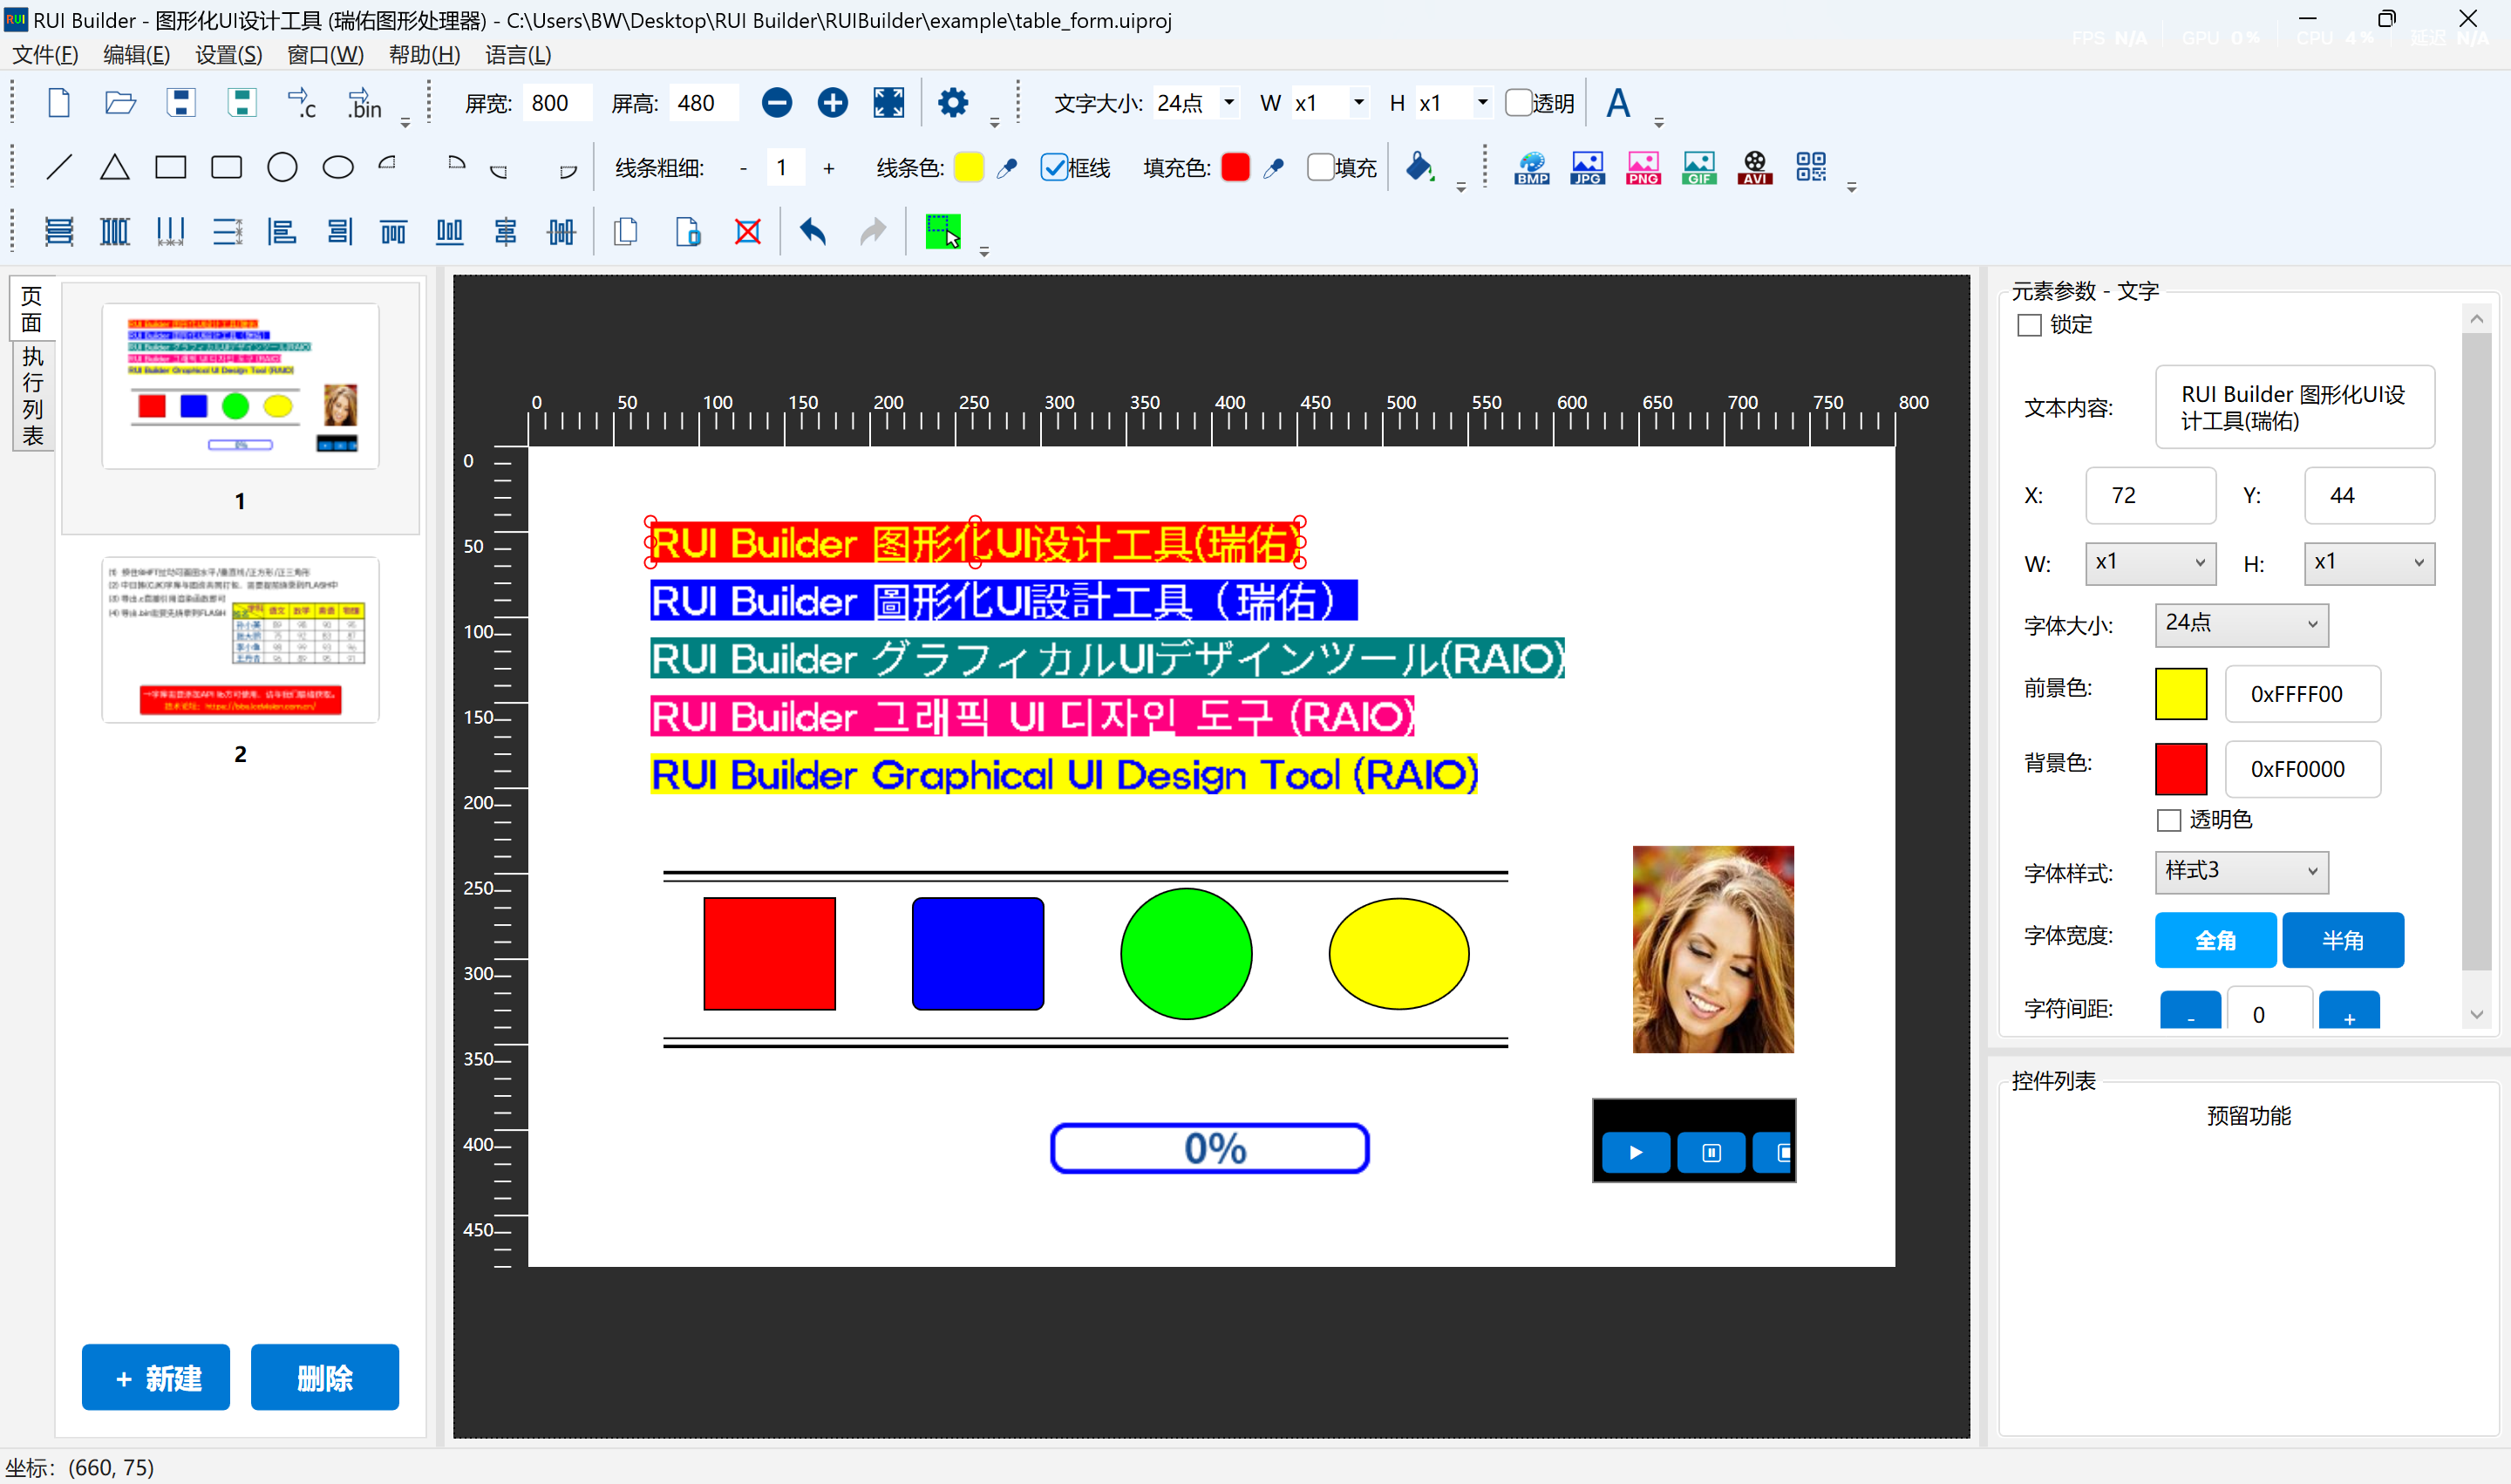Expand the 字体大小 24点 dropdown
Image resolution: width=2511 pixels, height=1484 pixels.
(x=2241, y=623)
